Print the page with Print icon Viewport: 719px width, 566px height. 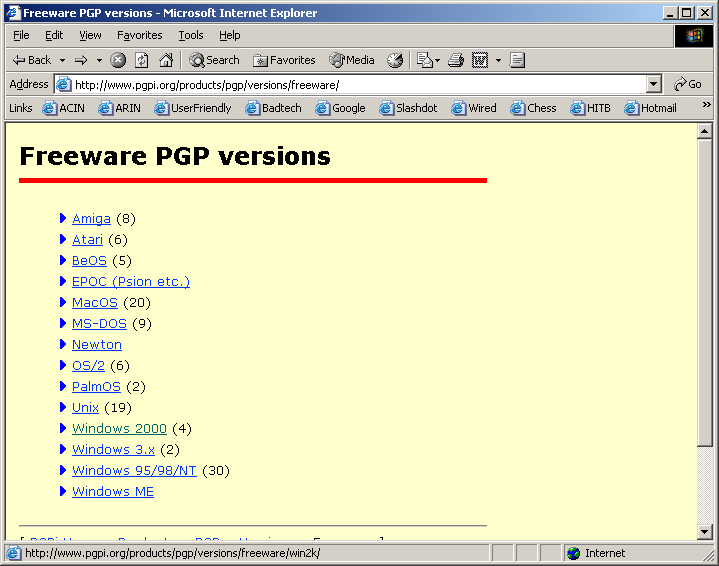point(456,60)
